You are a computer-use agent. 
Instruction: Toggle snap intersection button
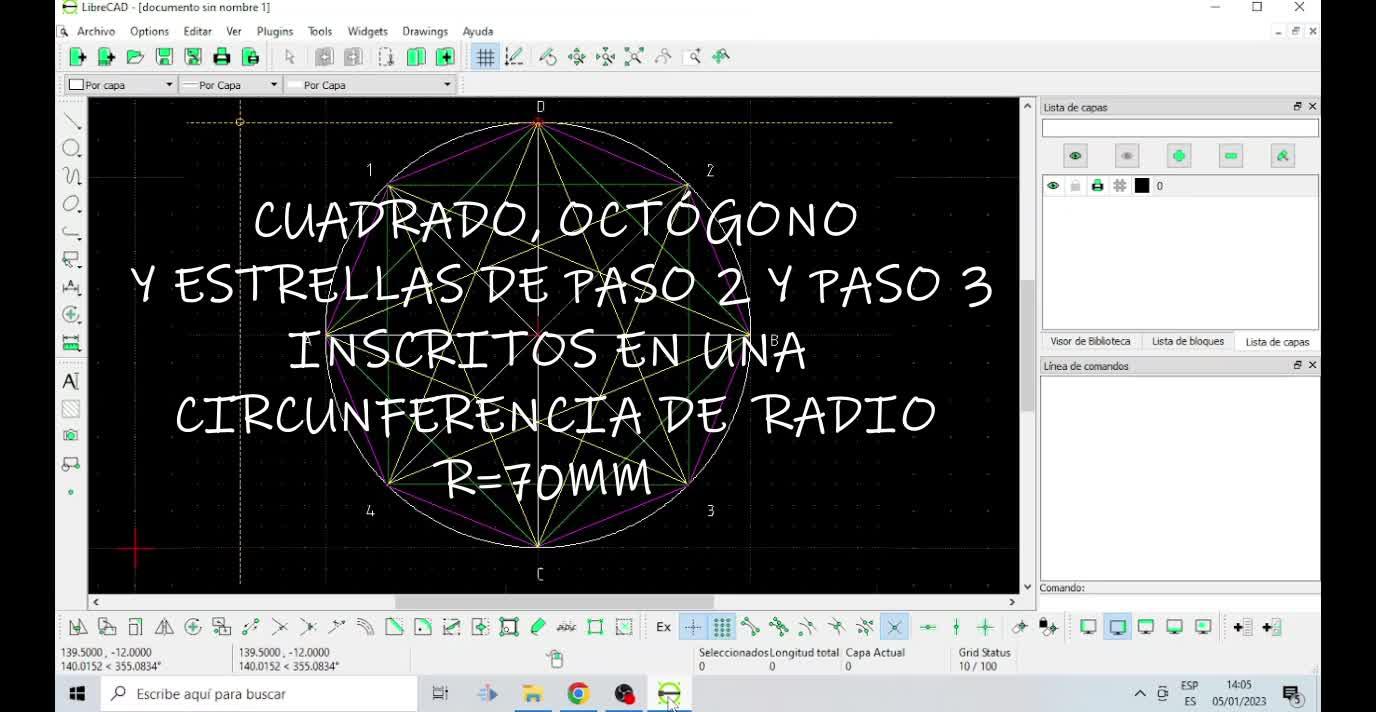point(894,627)
